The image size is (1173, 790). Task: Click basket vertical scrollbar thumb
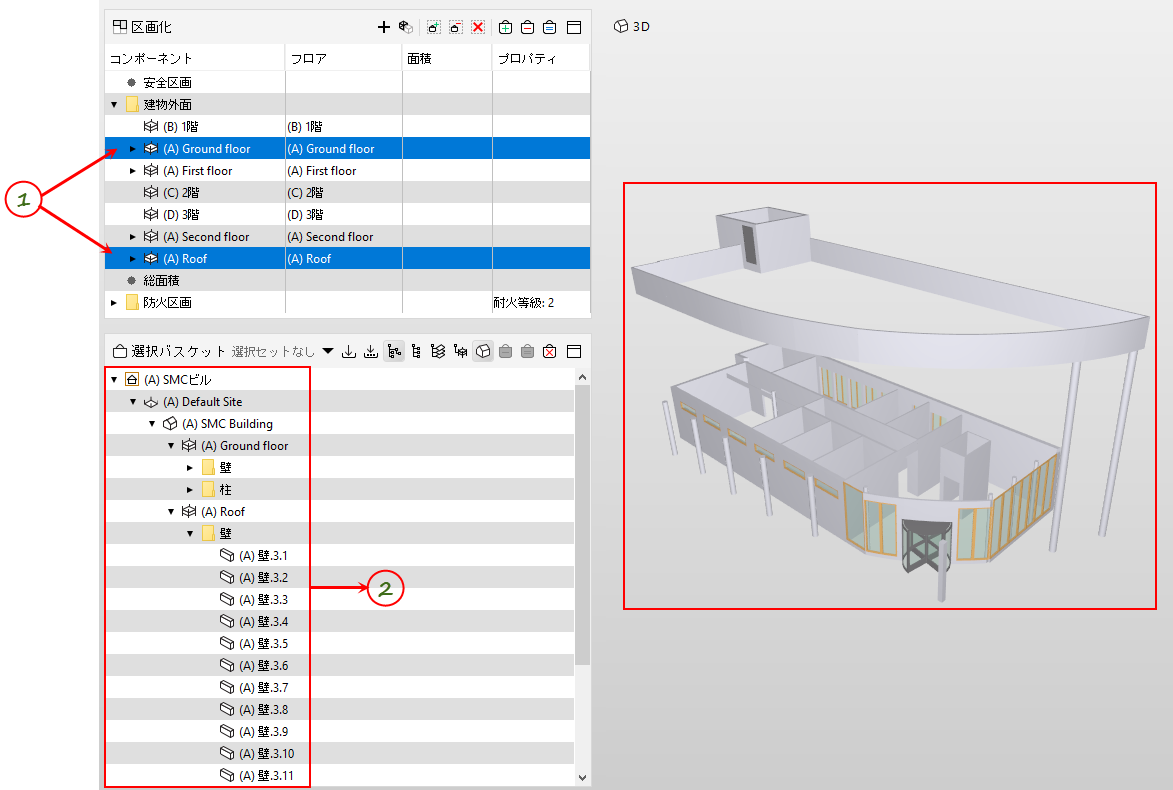(582, 525)
